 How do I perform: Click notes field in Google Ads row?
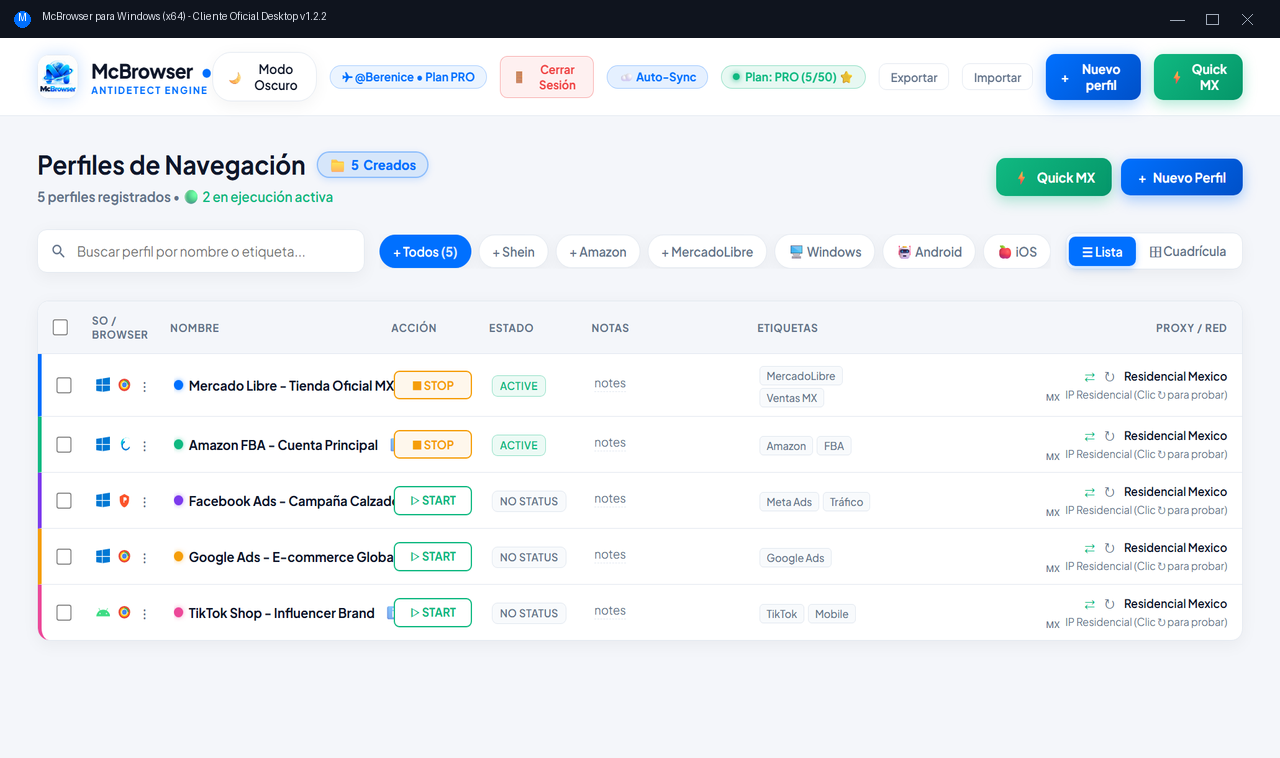[x=610, y=555]
